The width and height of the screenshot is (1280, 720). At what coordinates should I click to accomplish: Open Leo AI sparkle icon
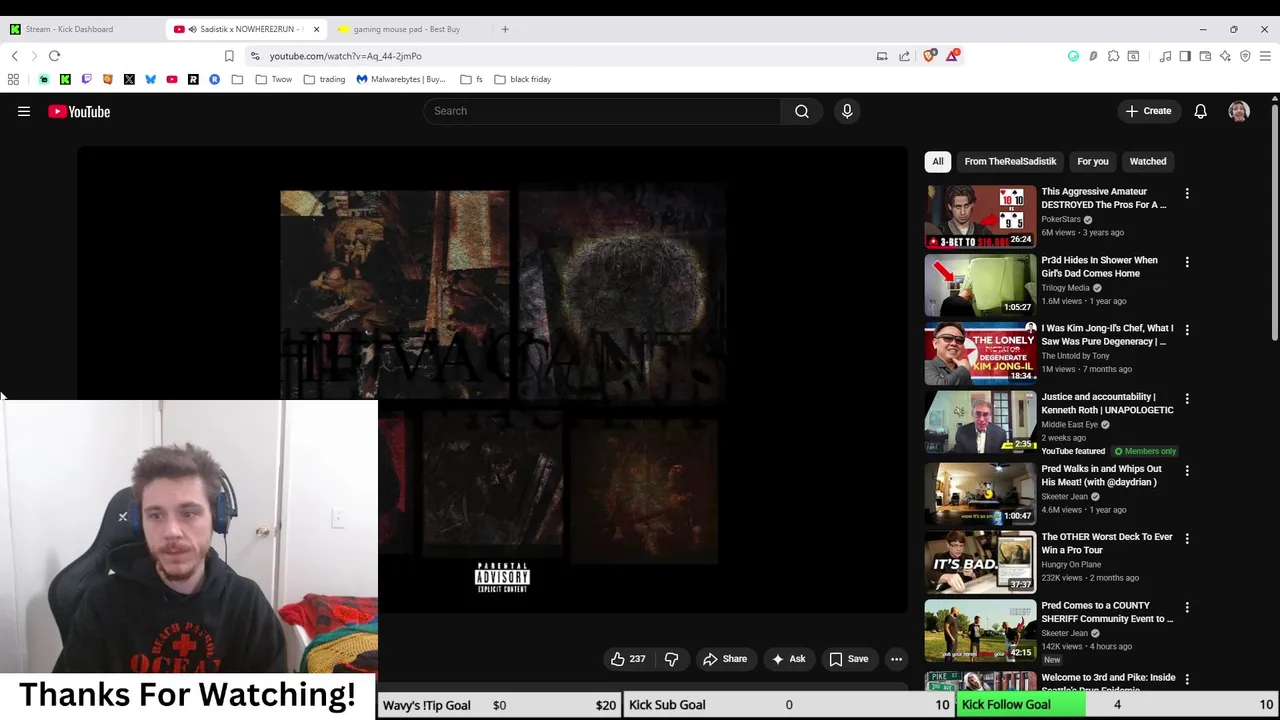(1225, 56)
